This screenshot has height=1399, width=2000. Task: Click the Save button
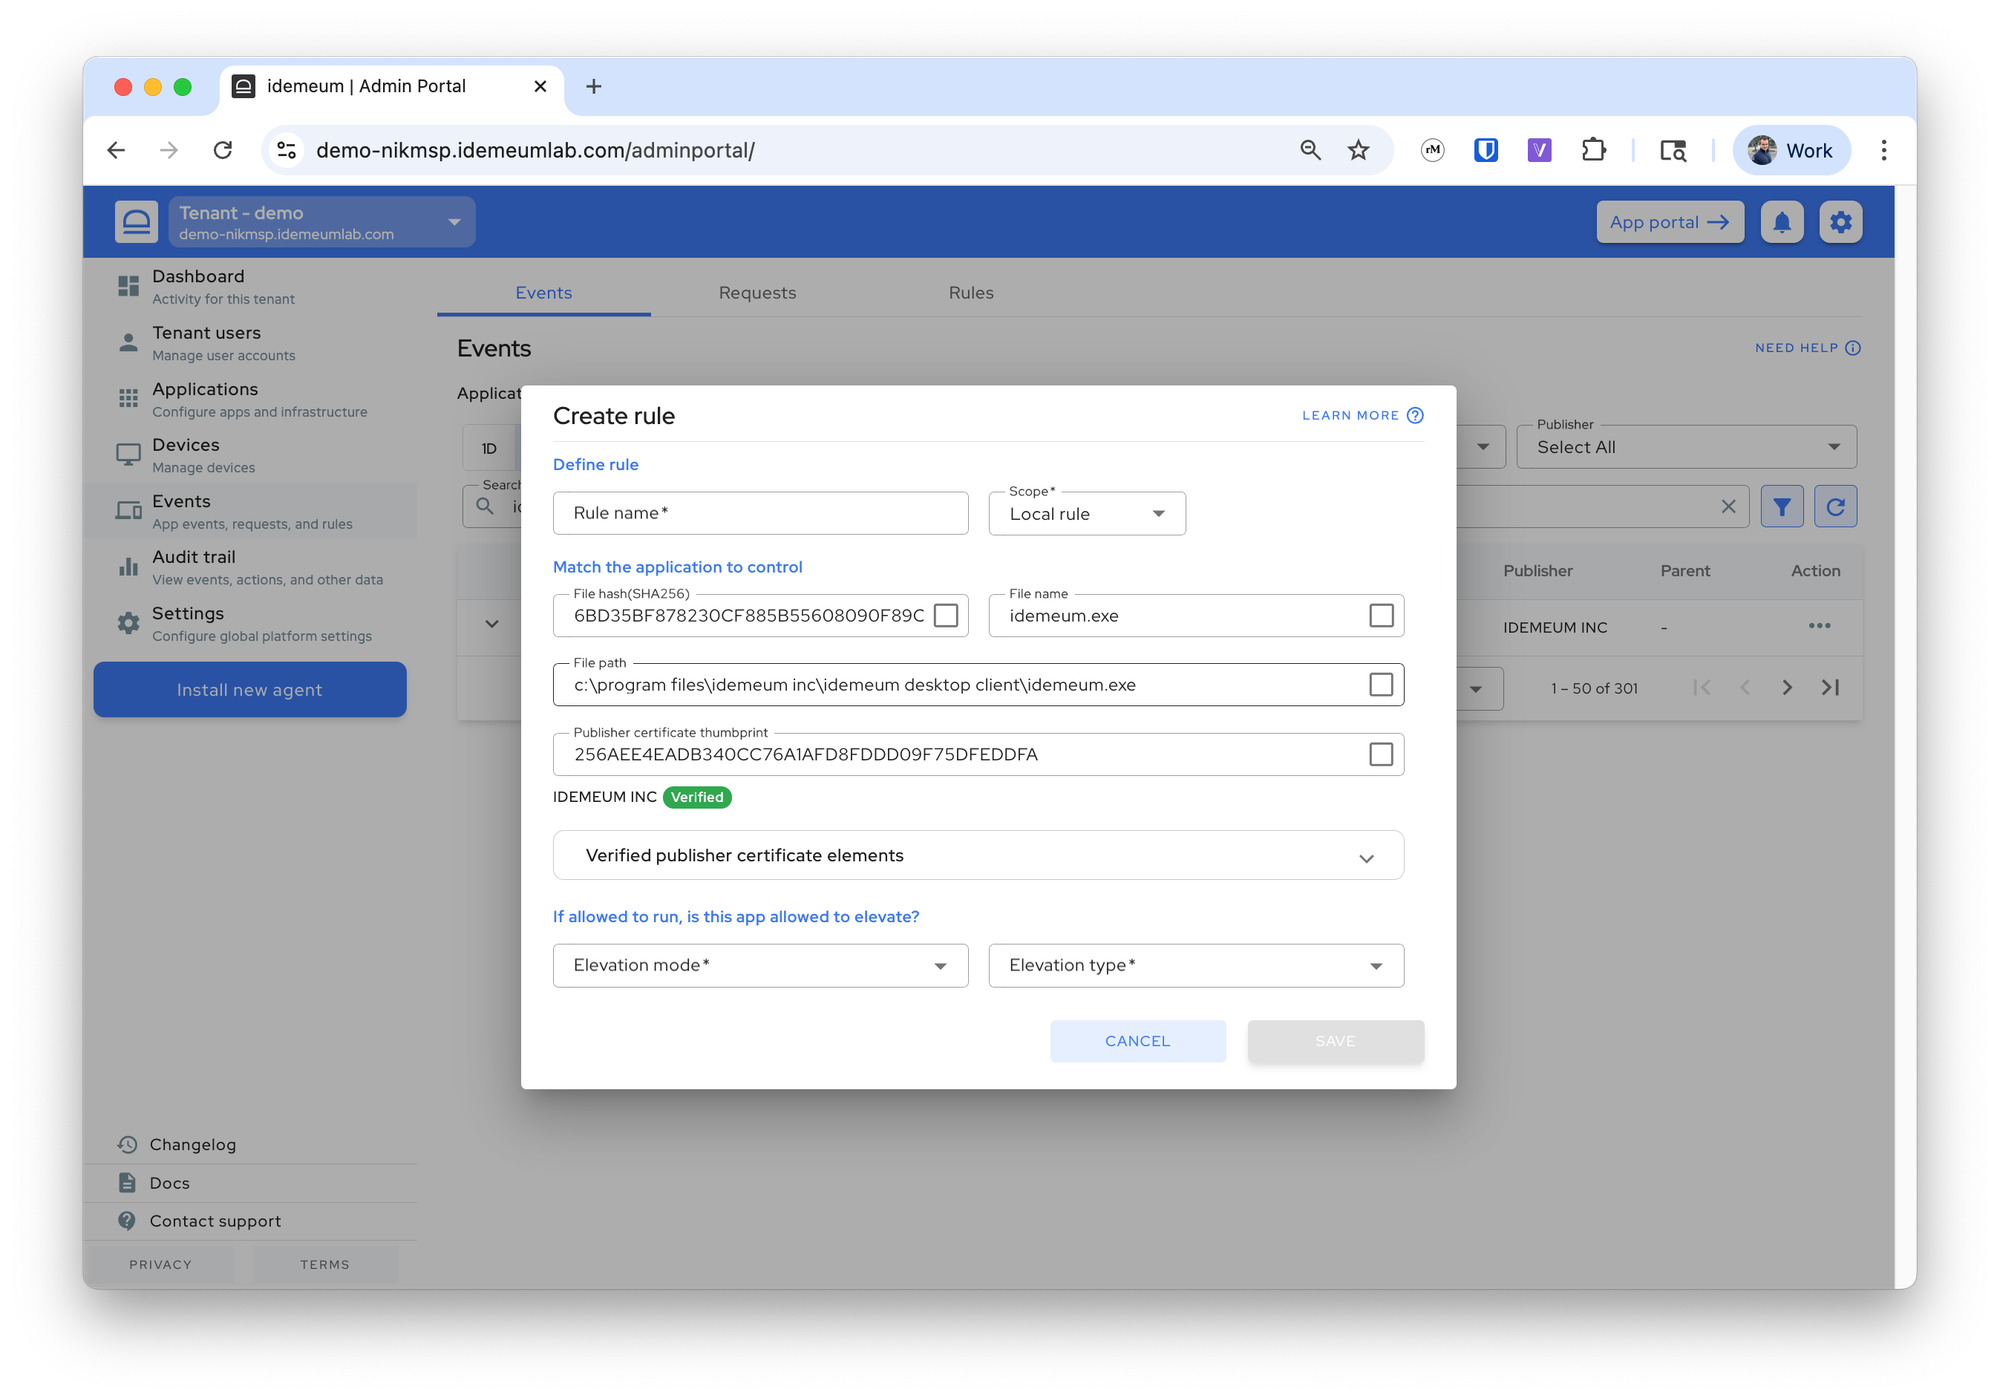click(x=1335, y=1041)
